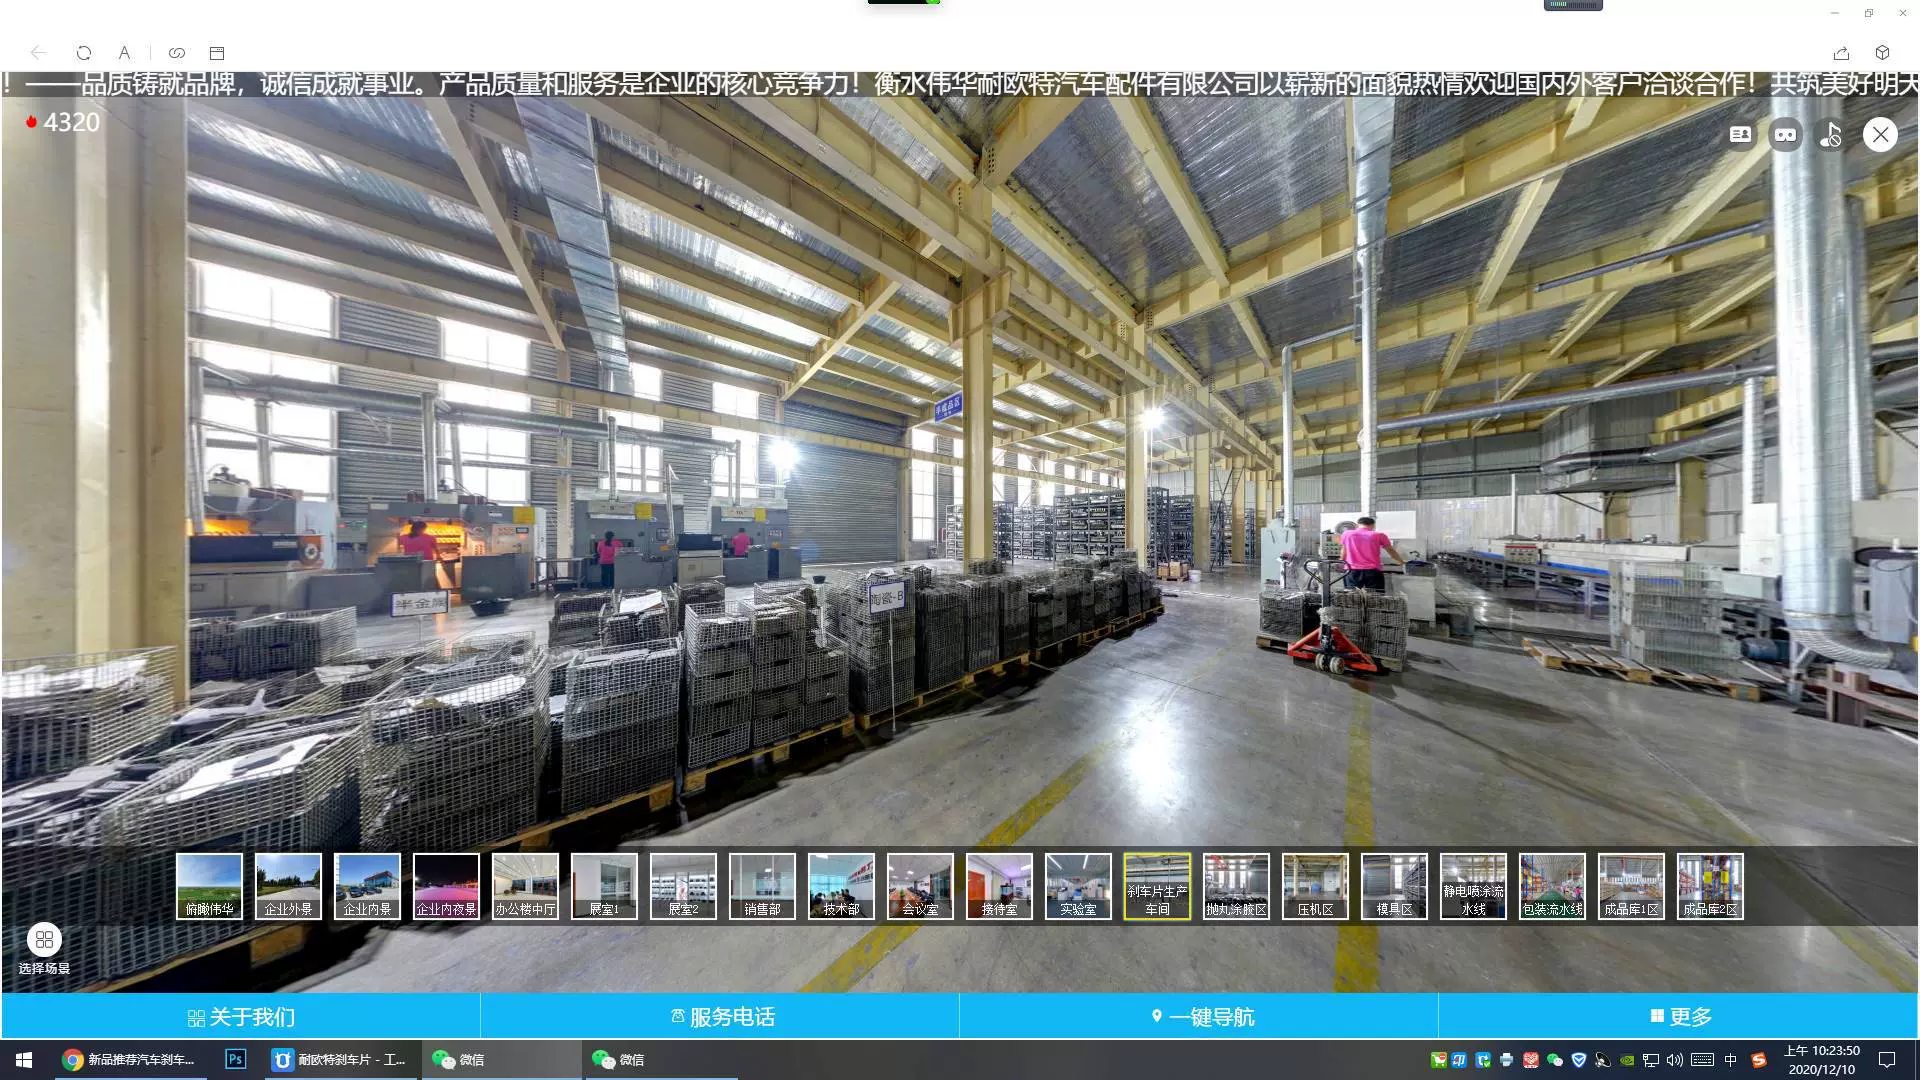Click the share icon in browser toolbar

(x=1841, y=53)
